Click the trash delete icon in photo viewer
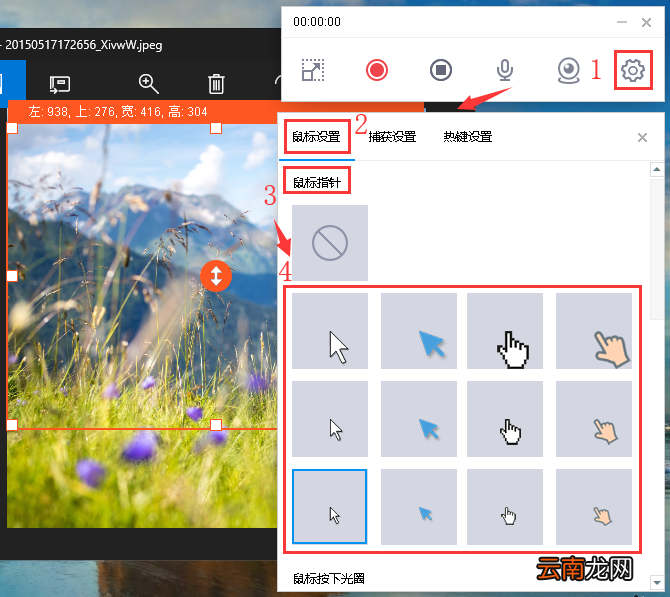Image resolution: width=670 pixels, height=597 pixels. click(x=216, y=84)
